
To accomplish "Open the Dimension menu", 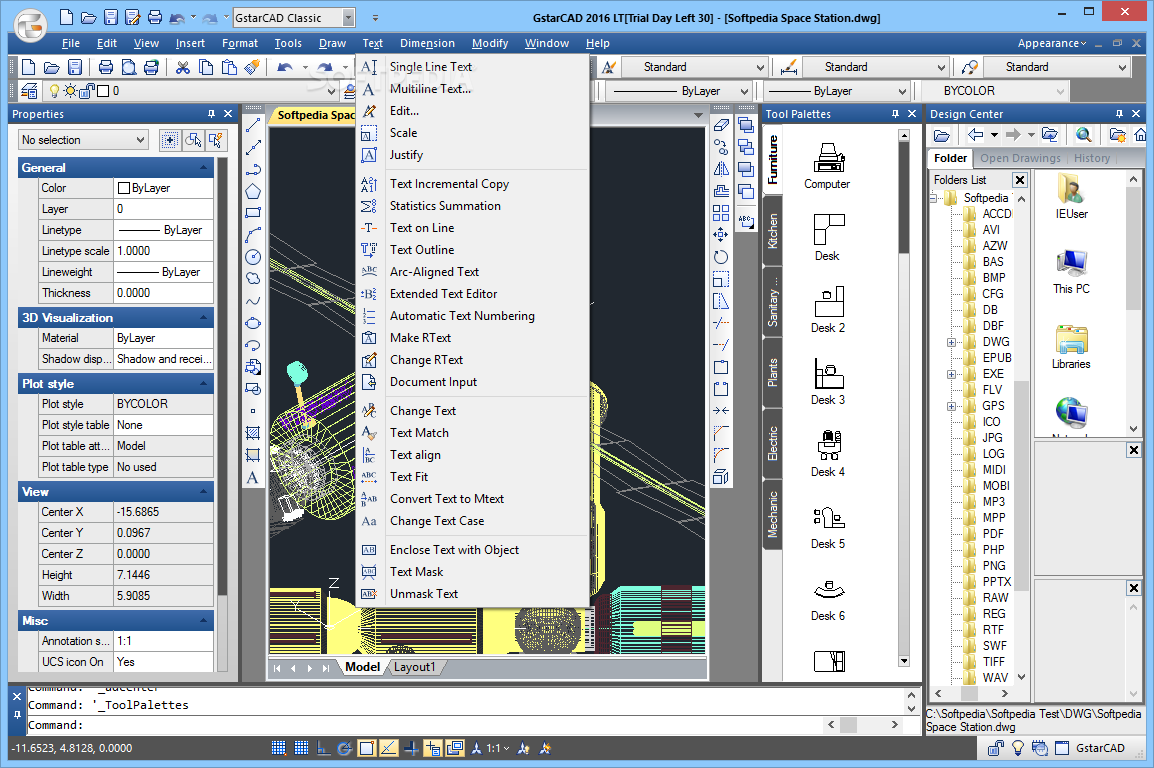I will [427, 43].
